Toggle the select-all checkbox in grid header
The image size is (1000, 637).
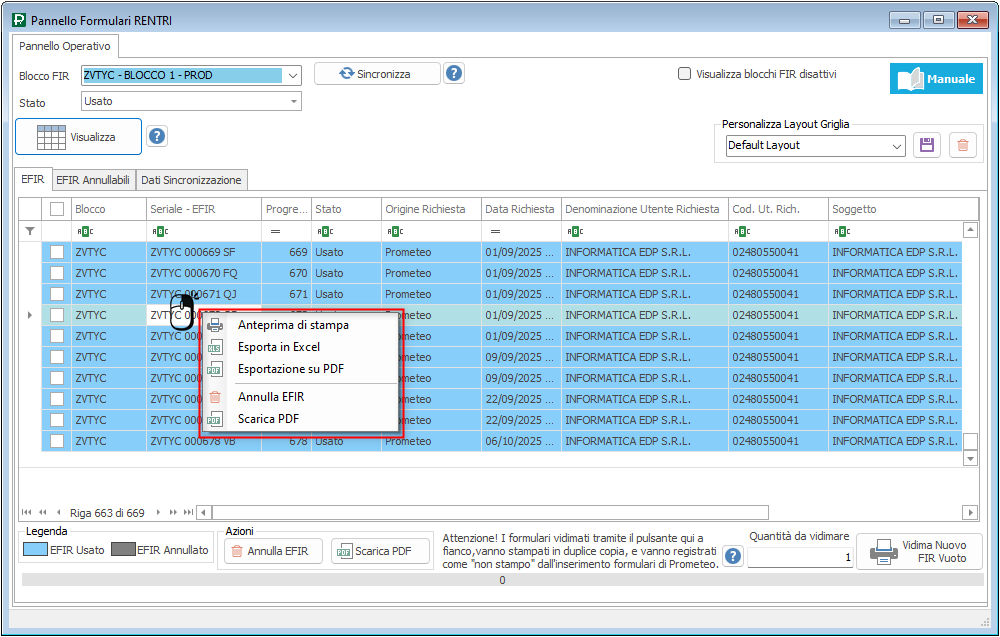click(x=57, y=209)
